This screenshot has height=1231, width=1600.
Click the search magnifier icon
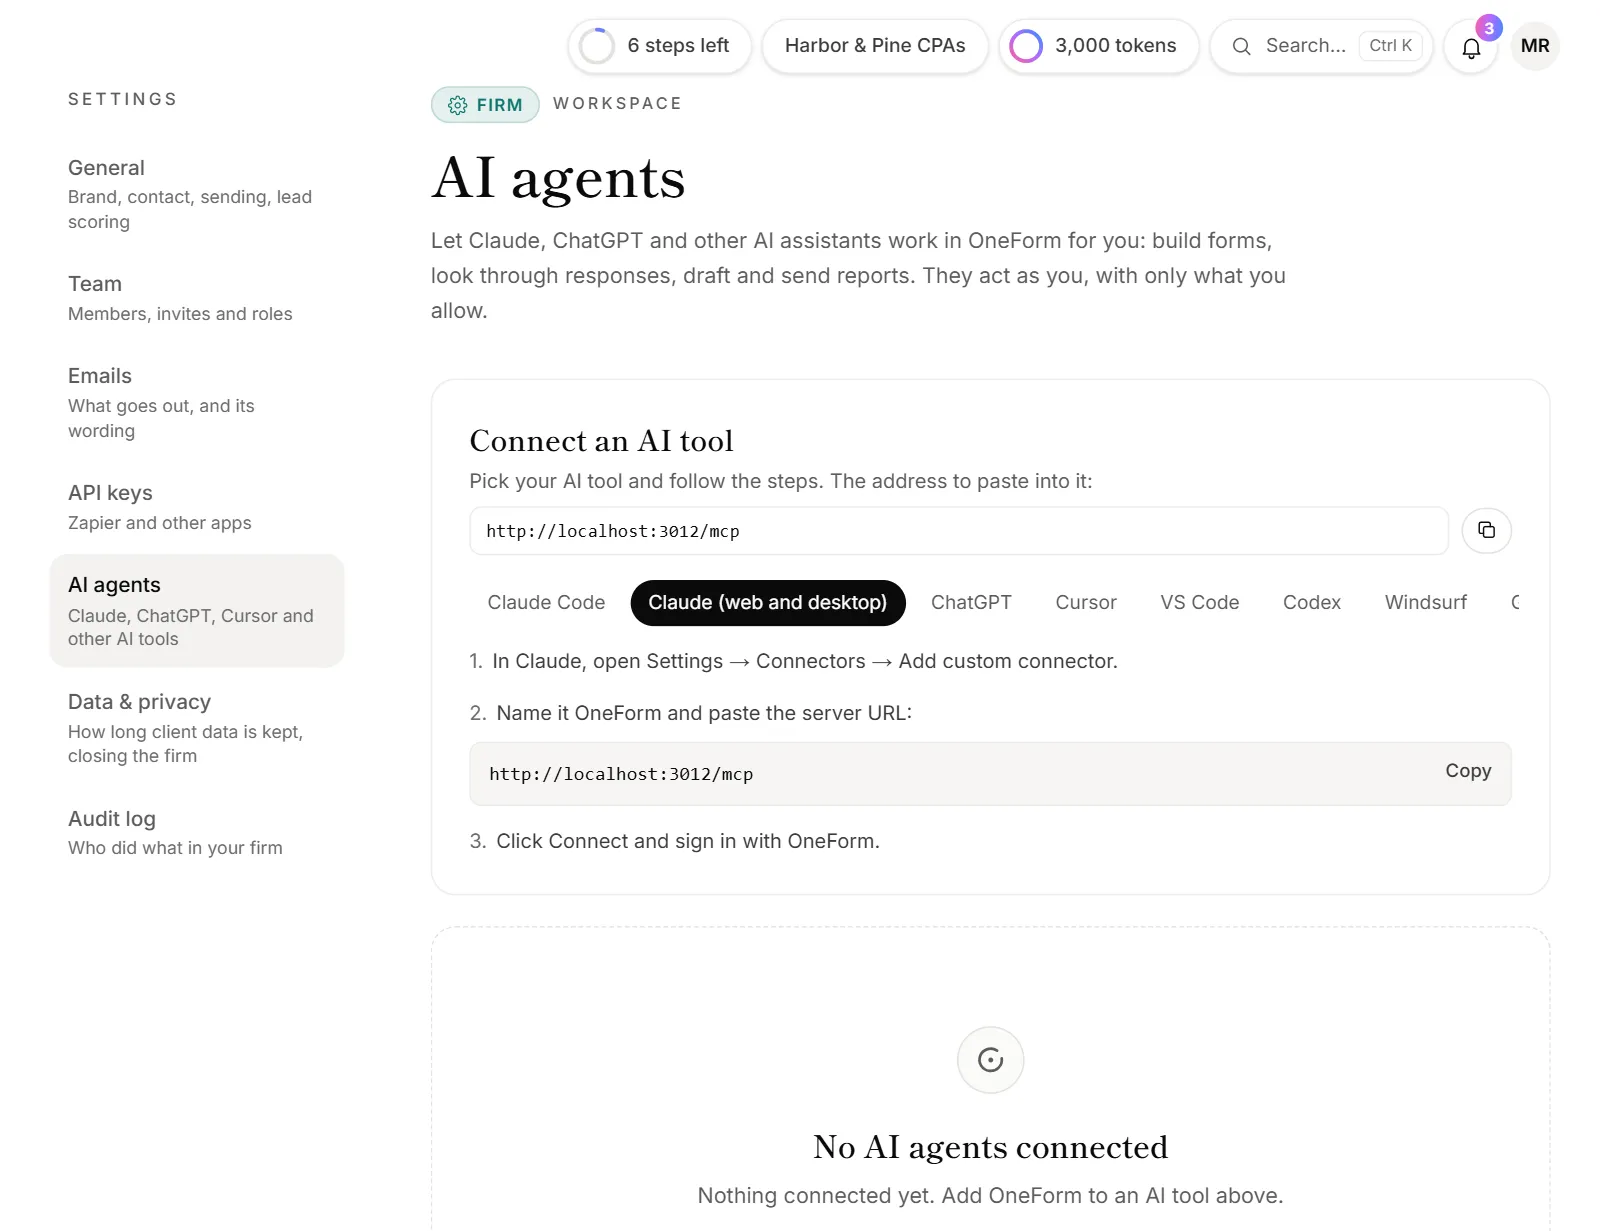click(1241, 46)
